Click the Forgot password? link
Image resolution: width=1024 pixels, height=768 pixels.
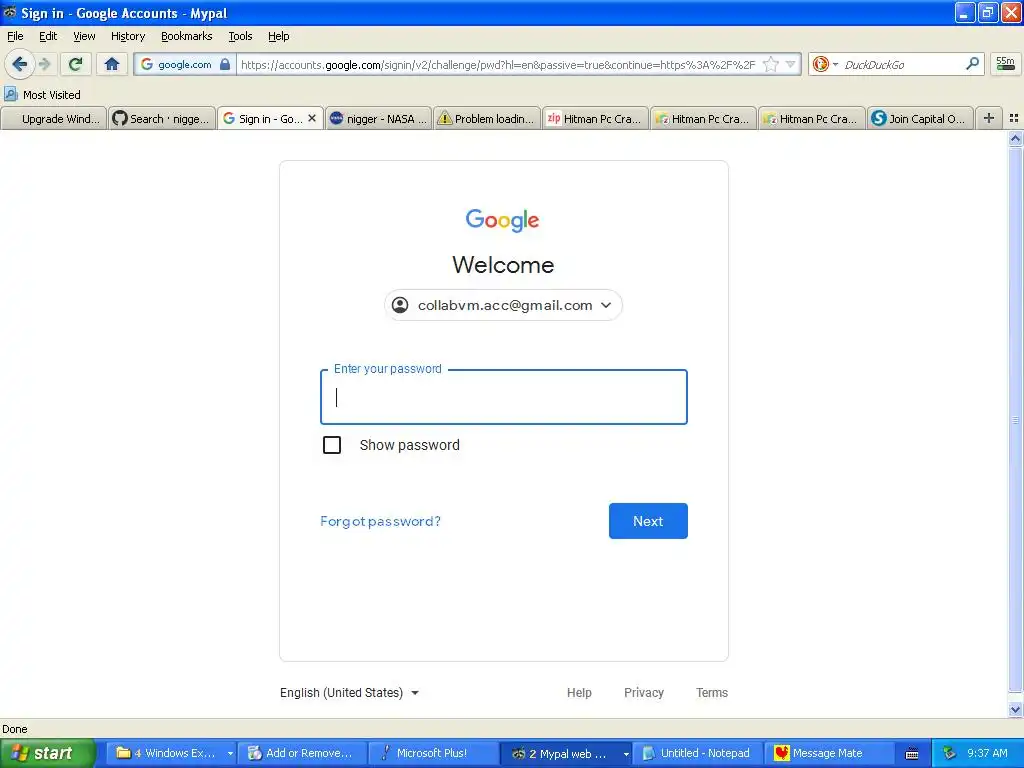pyautogui.click(x=380, y=521)
